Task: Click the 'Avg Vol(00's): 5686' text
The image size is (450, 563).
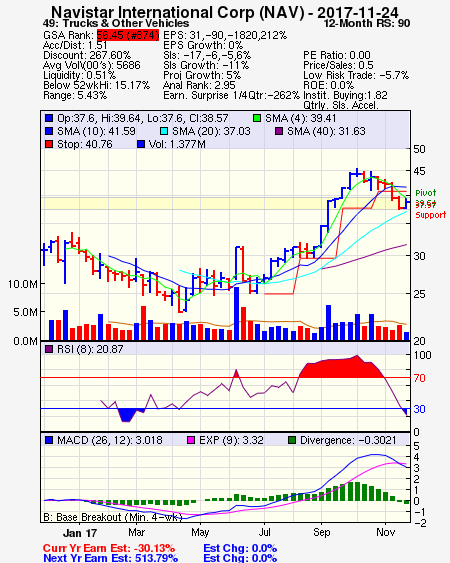Action: click(92, 65)
